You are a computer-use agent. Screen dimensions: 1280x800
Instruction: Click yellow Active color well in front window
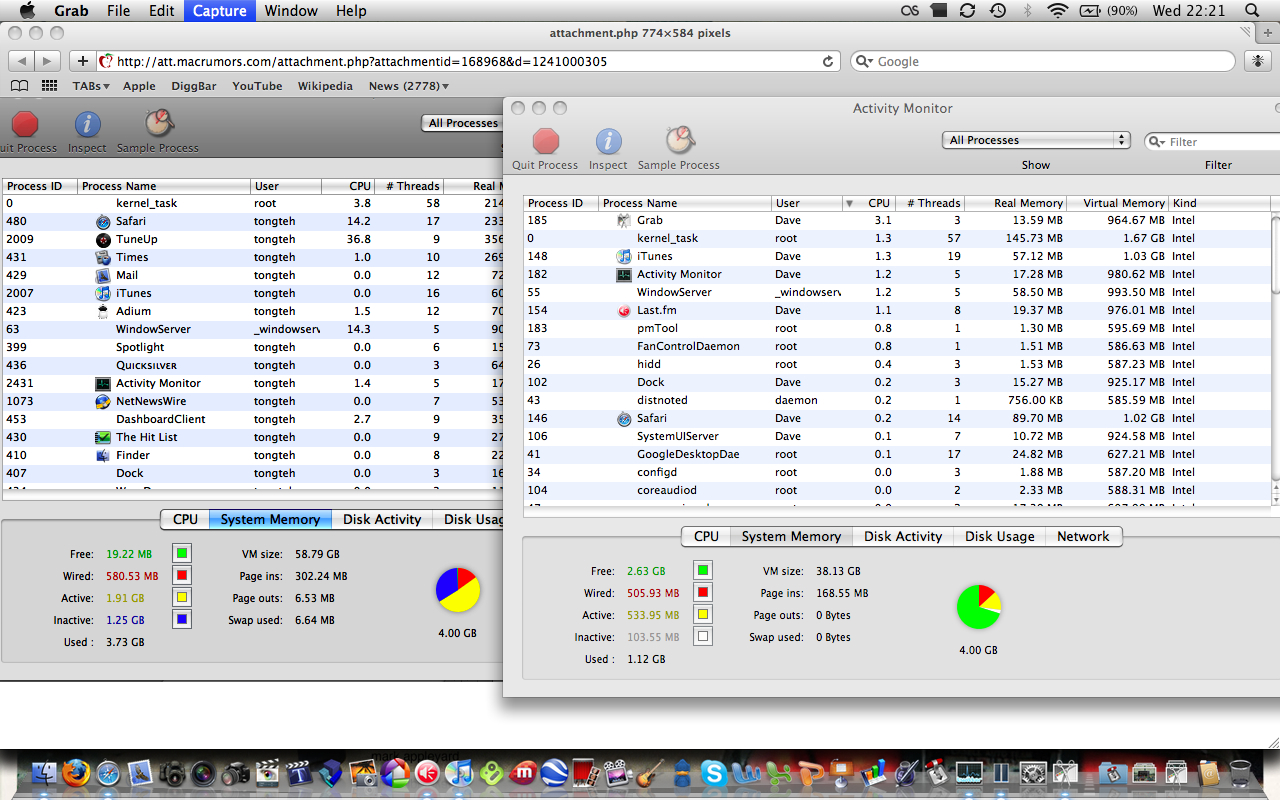703,615
